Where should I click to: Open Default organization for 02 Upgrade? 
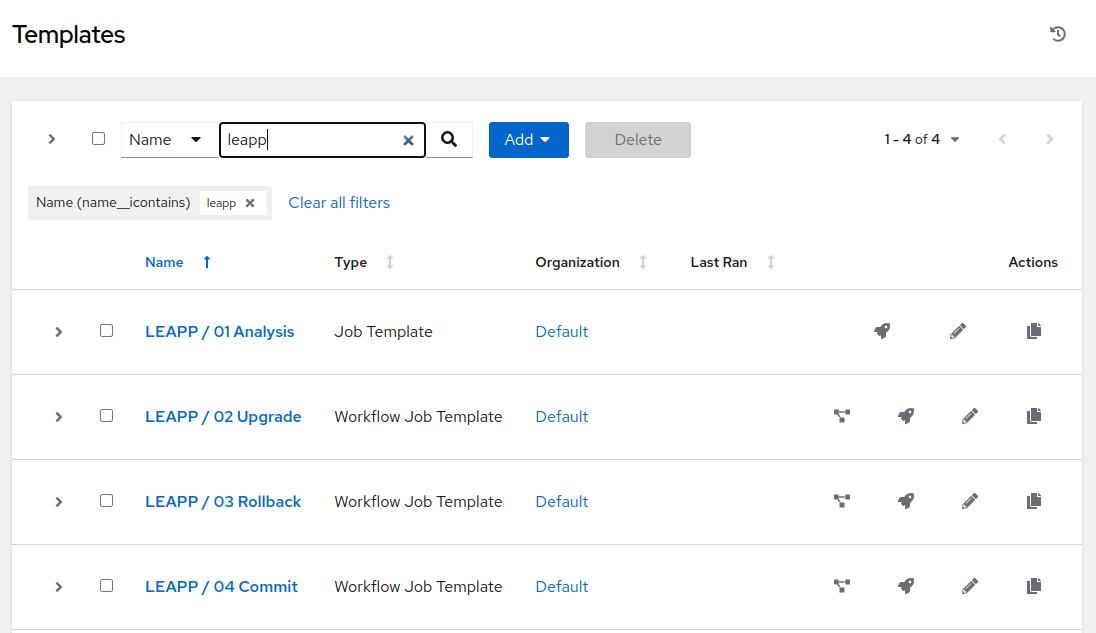coord(562,417)
